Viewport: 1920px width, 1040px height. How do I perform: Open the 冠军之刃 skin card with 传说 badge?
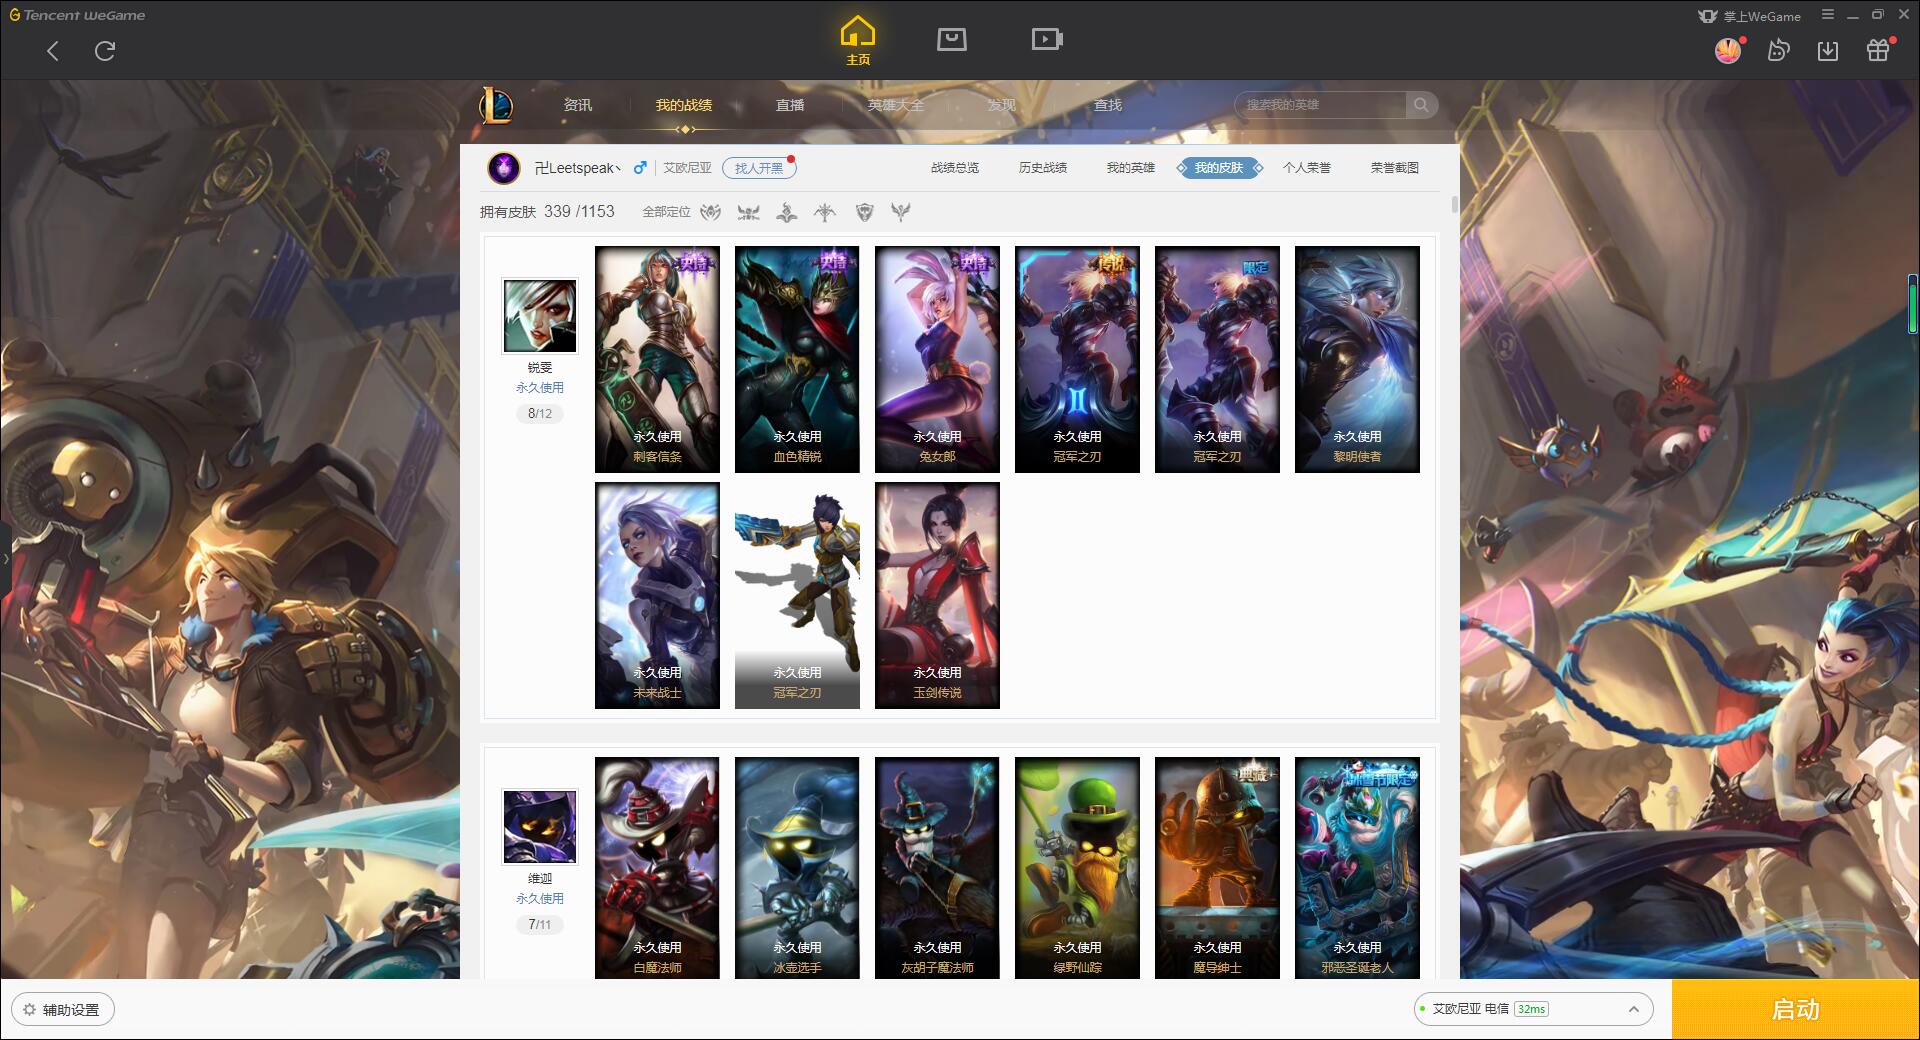coord(1077,359)
